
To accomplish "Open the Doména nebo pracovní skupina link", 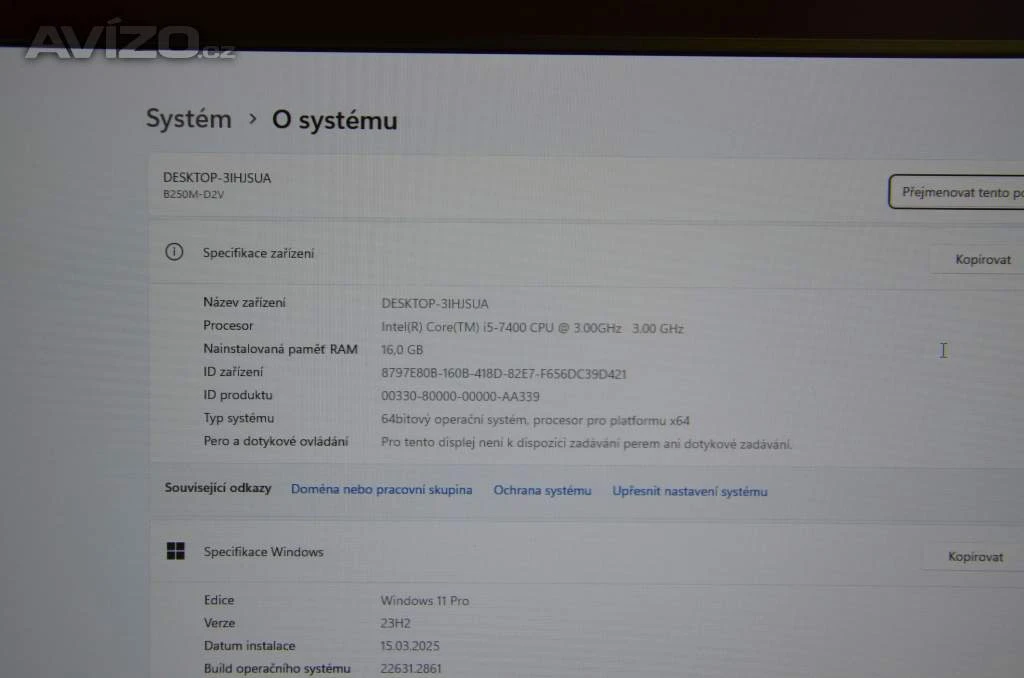I will [x=381, y=489].
